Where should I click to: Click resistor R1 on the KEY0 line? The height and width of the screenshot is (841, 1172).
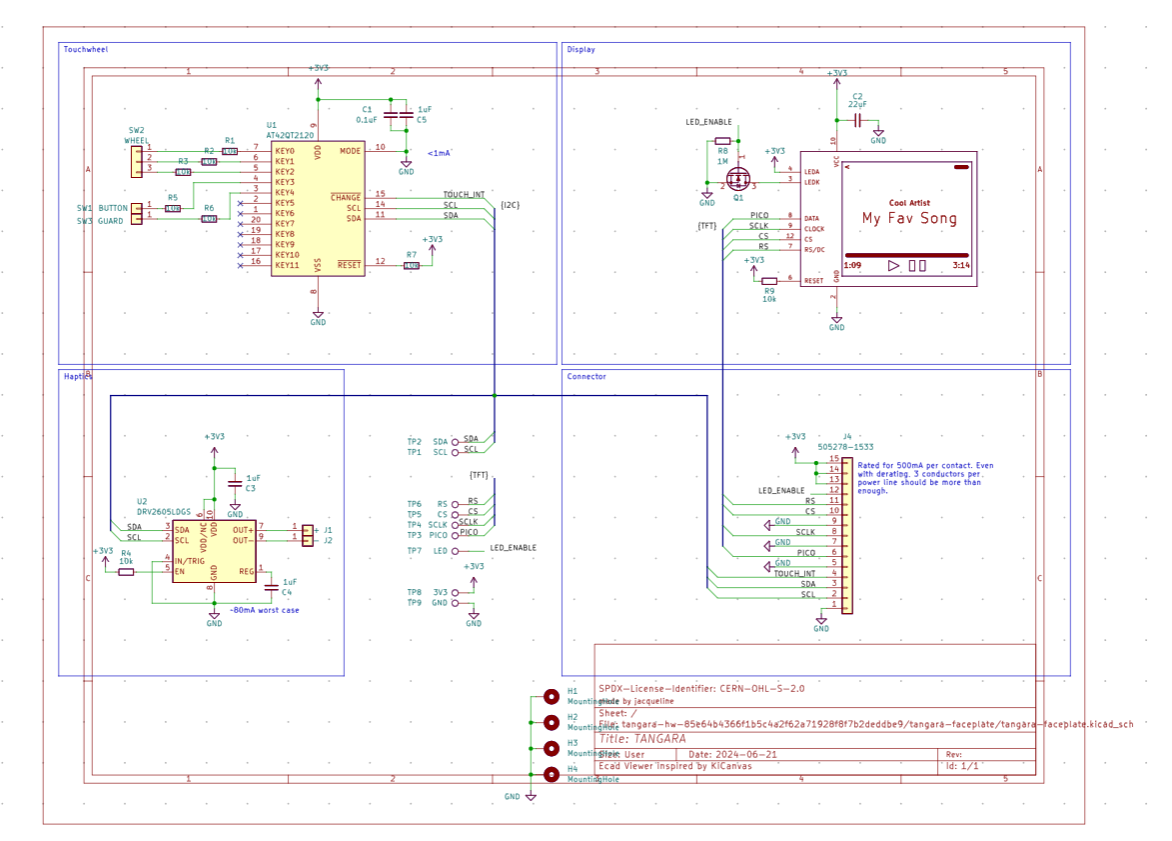click(x=229, y=151)
